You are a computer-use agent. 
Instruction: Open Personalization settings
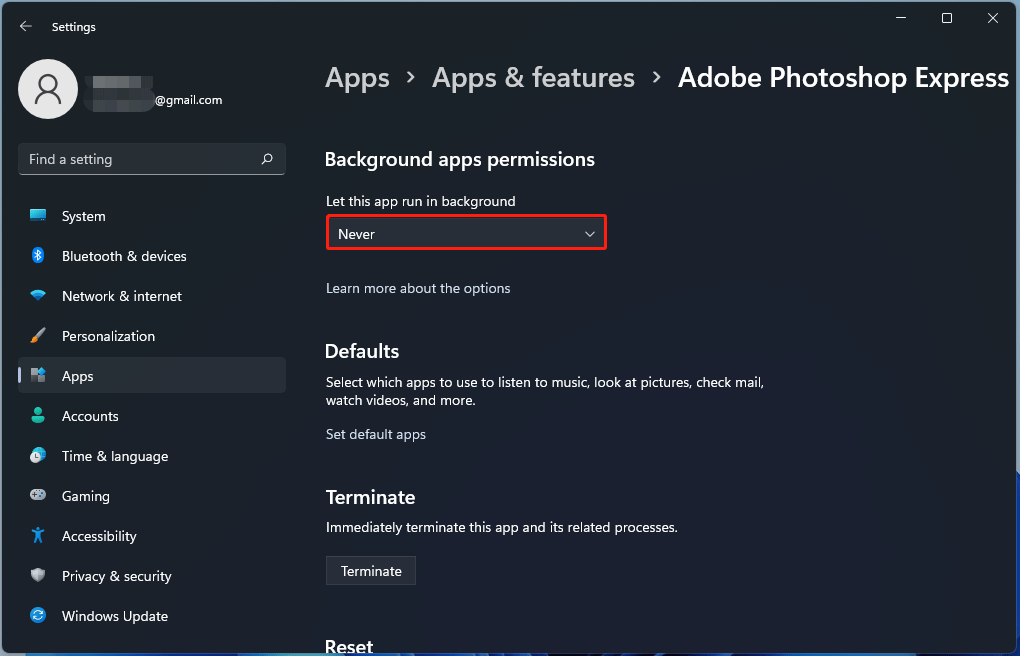coord(152,336)
